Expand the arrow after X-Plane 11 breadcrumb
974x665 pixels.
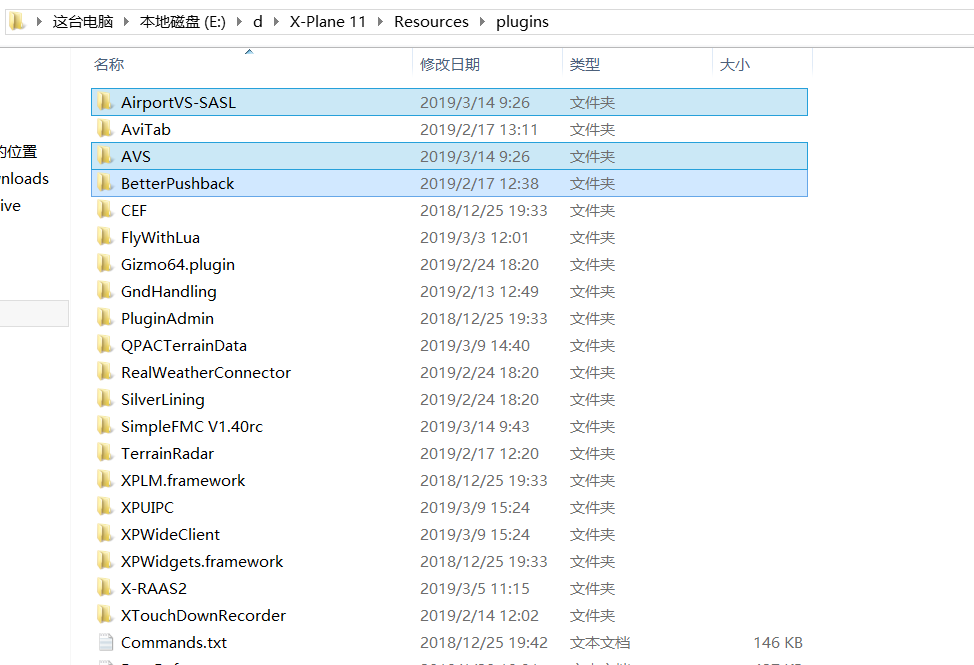tap(380, 22)
